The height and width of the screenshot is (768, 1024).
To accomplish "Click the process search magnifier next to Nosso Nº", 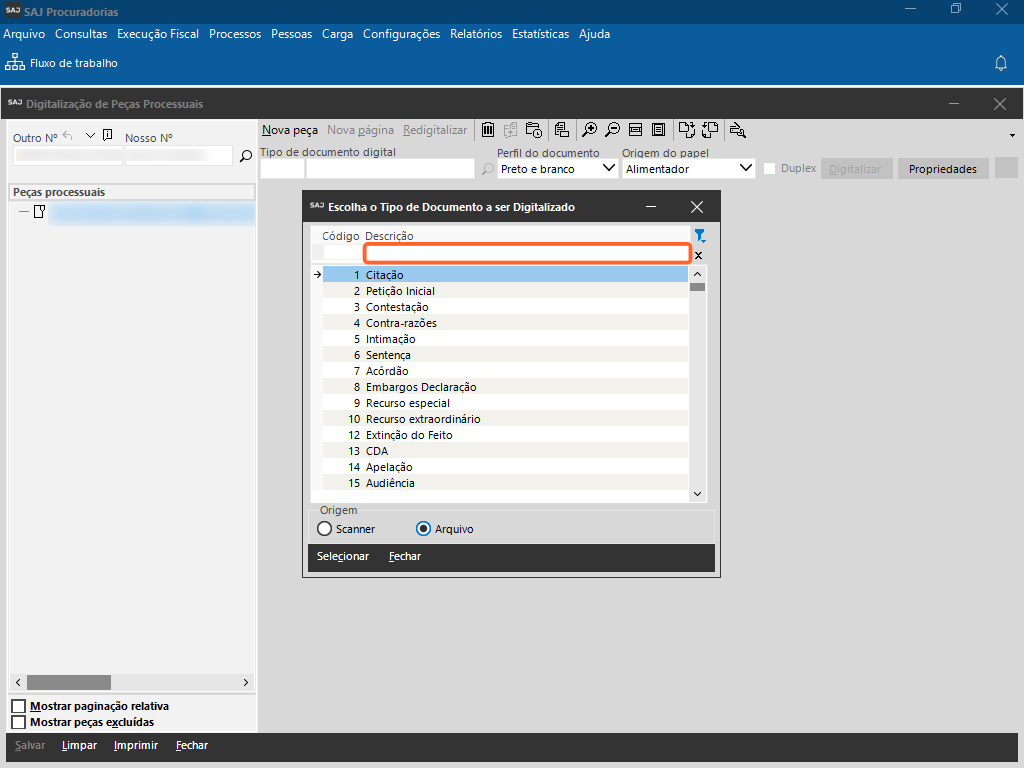I will click(246, 156).
